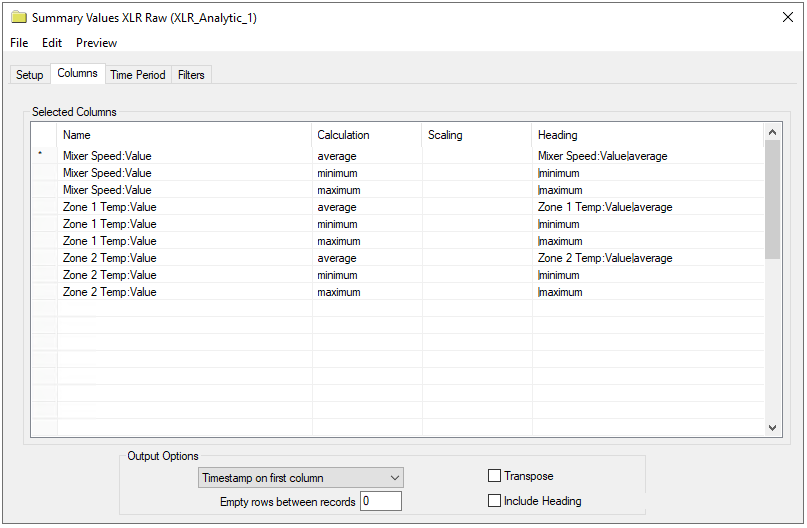This screenshot has width=807, height=528.
Task: Click the yellow folder icon in title bar
Action: 19,17
